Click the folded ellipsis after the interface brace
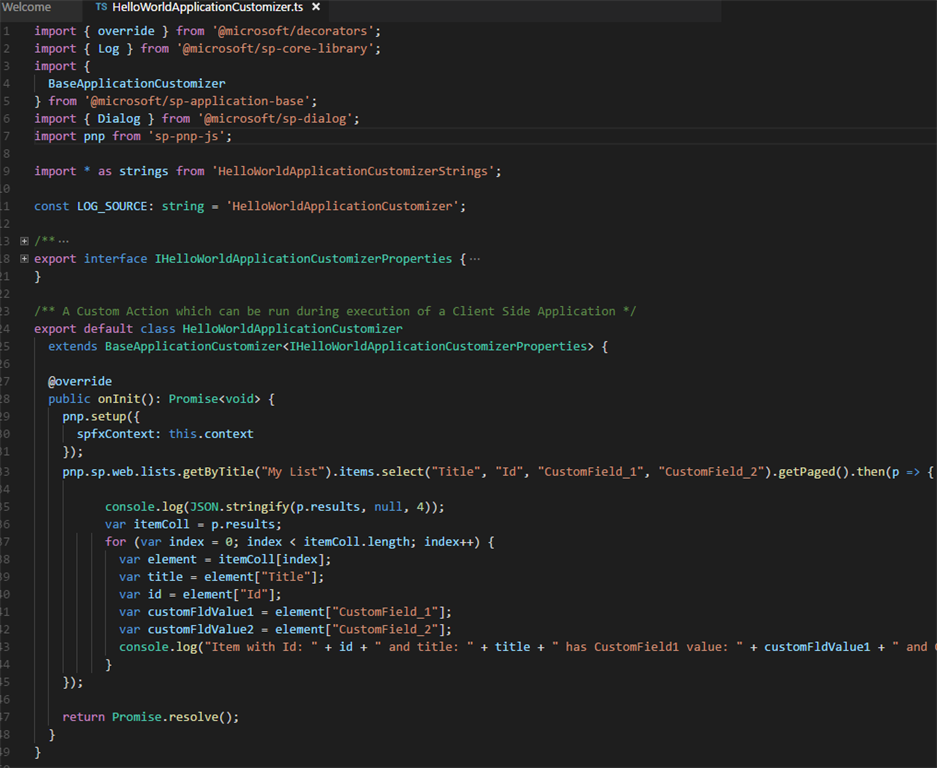 [x=475, y=259]
